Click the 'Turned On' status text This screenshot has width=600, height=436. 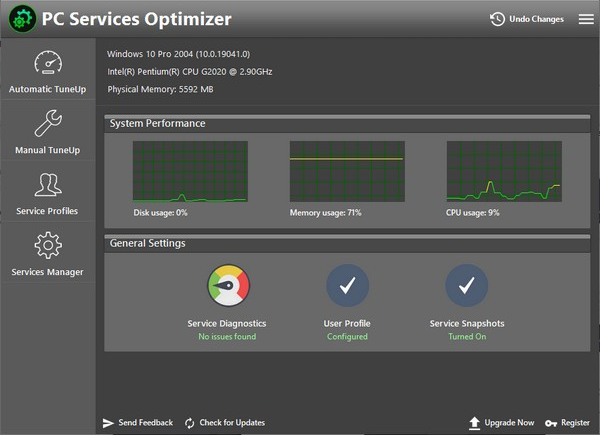(467, 337)
